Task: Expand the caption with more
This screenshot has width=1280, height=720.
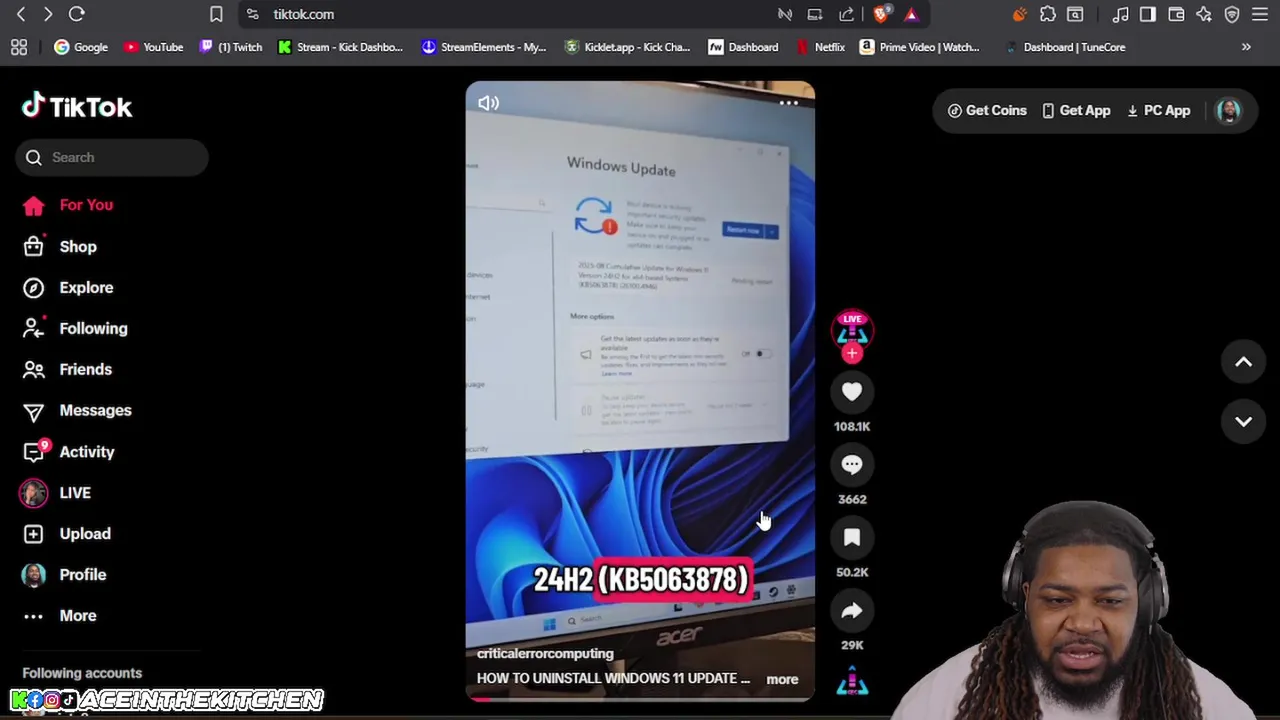Action: click(782, 679)
